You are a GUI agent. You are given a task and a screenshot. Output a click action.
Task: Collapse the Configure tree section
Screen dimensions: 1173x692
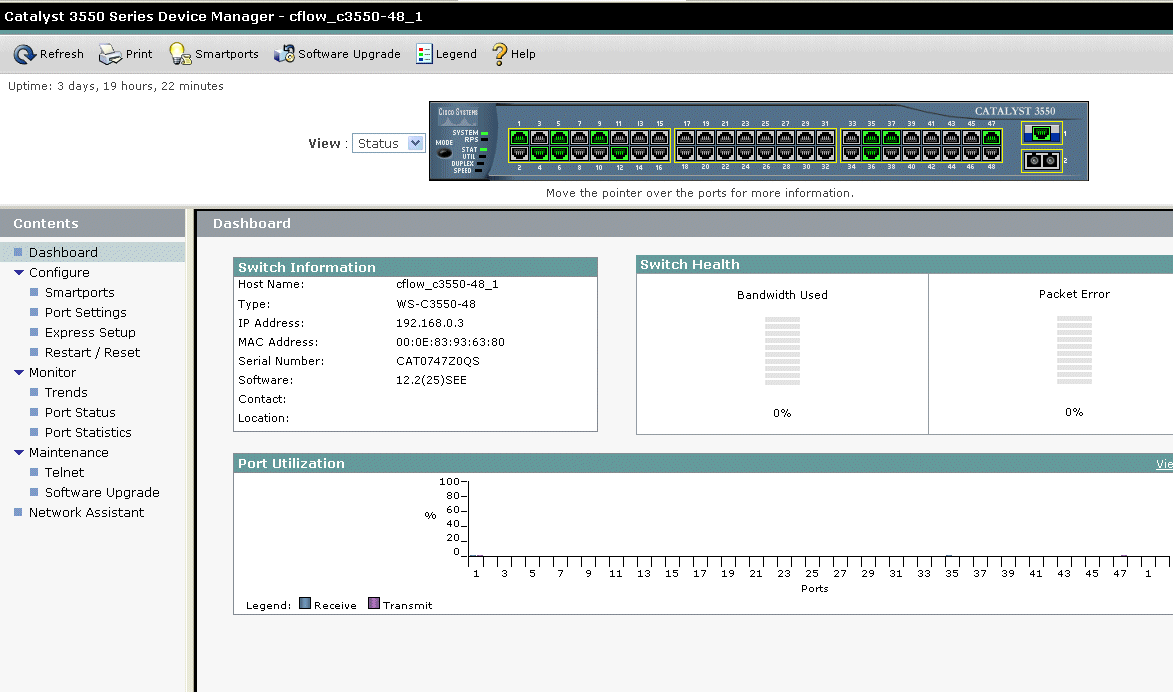19,272
